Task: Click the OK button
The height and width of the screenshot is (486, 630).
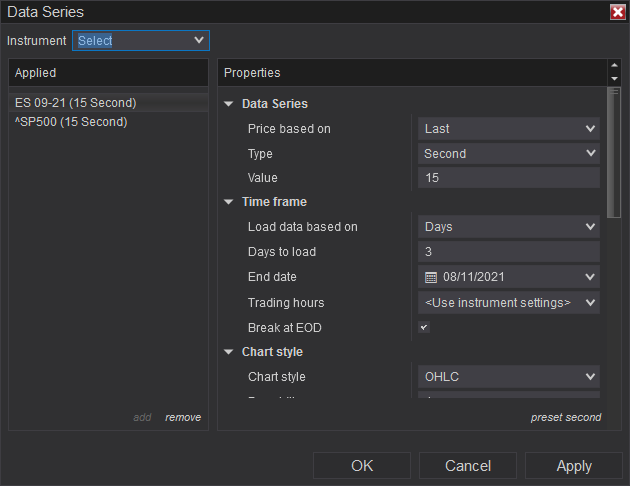Action: click(362, 465)
